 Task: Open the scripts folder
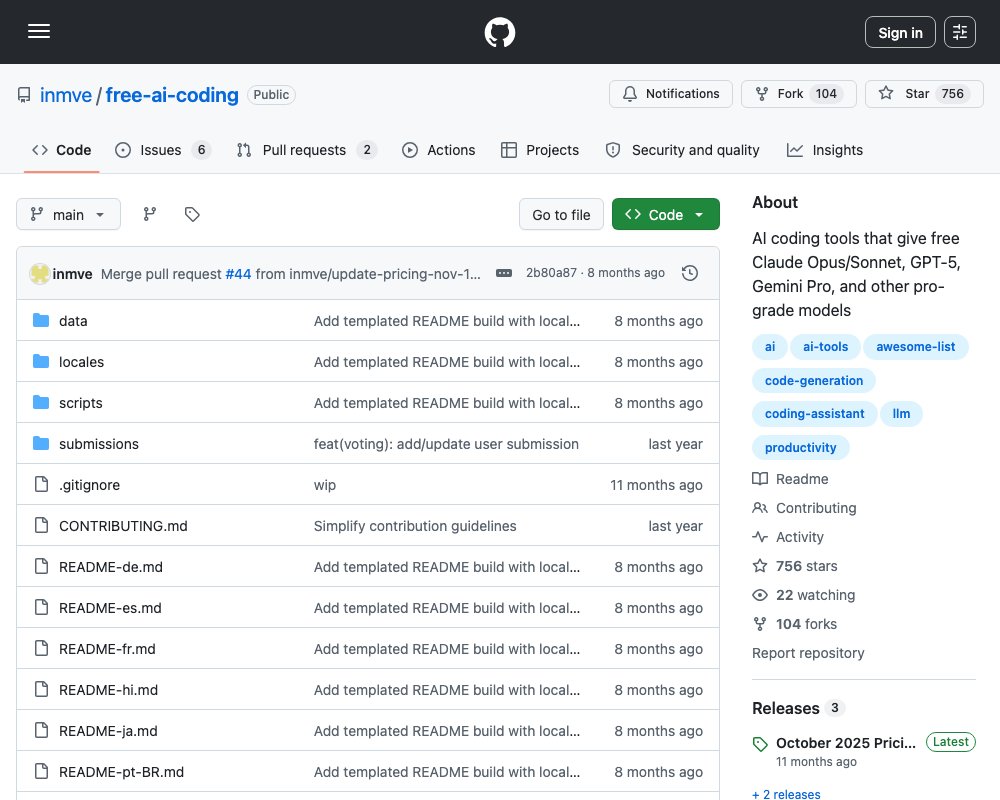click(x=80, y=403)
